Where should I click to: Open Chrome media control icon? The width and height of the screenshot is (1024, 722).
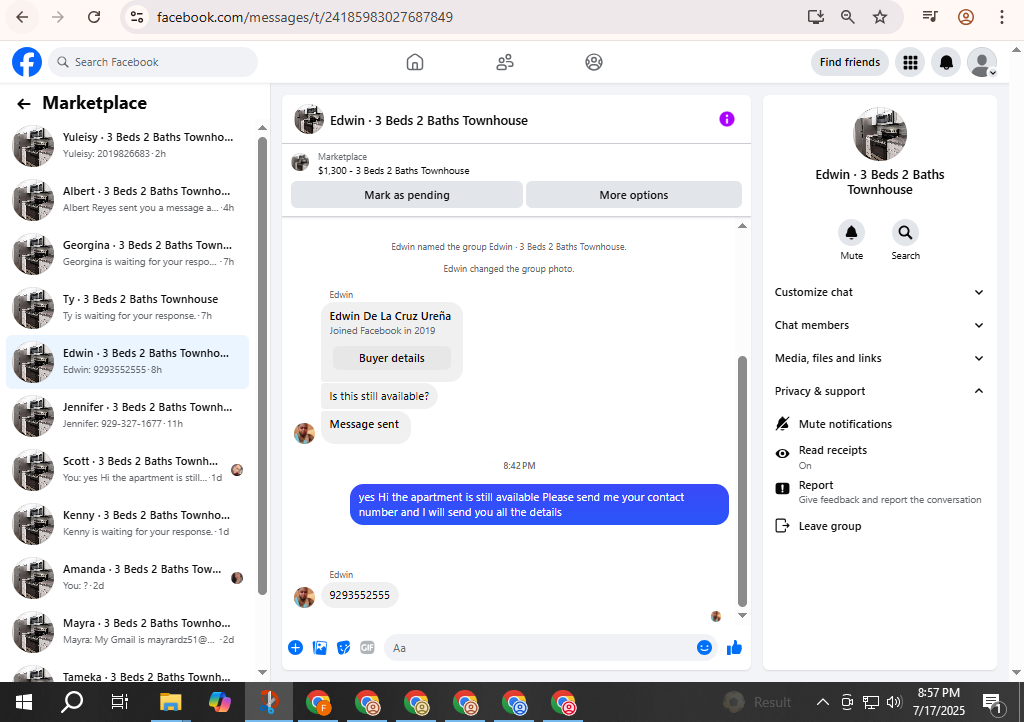(930, 17)
